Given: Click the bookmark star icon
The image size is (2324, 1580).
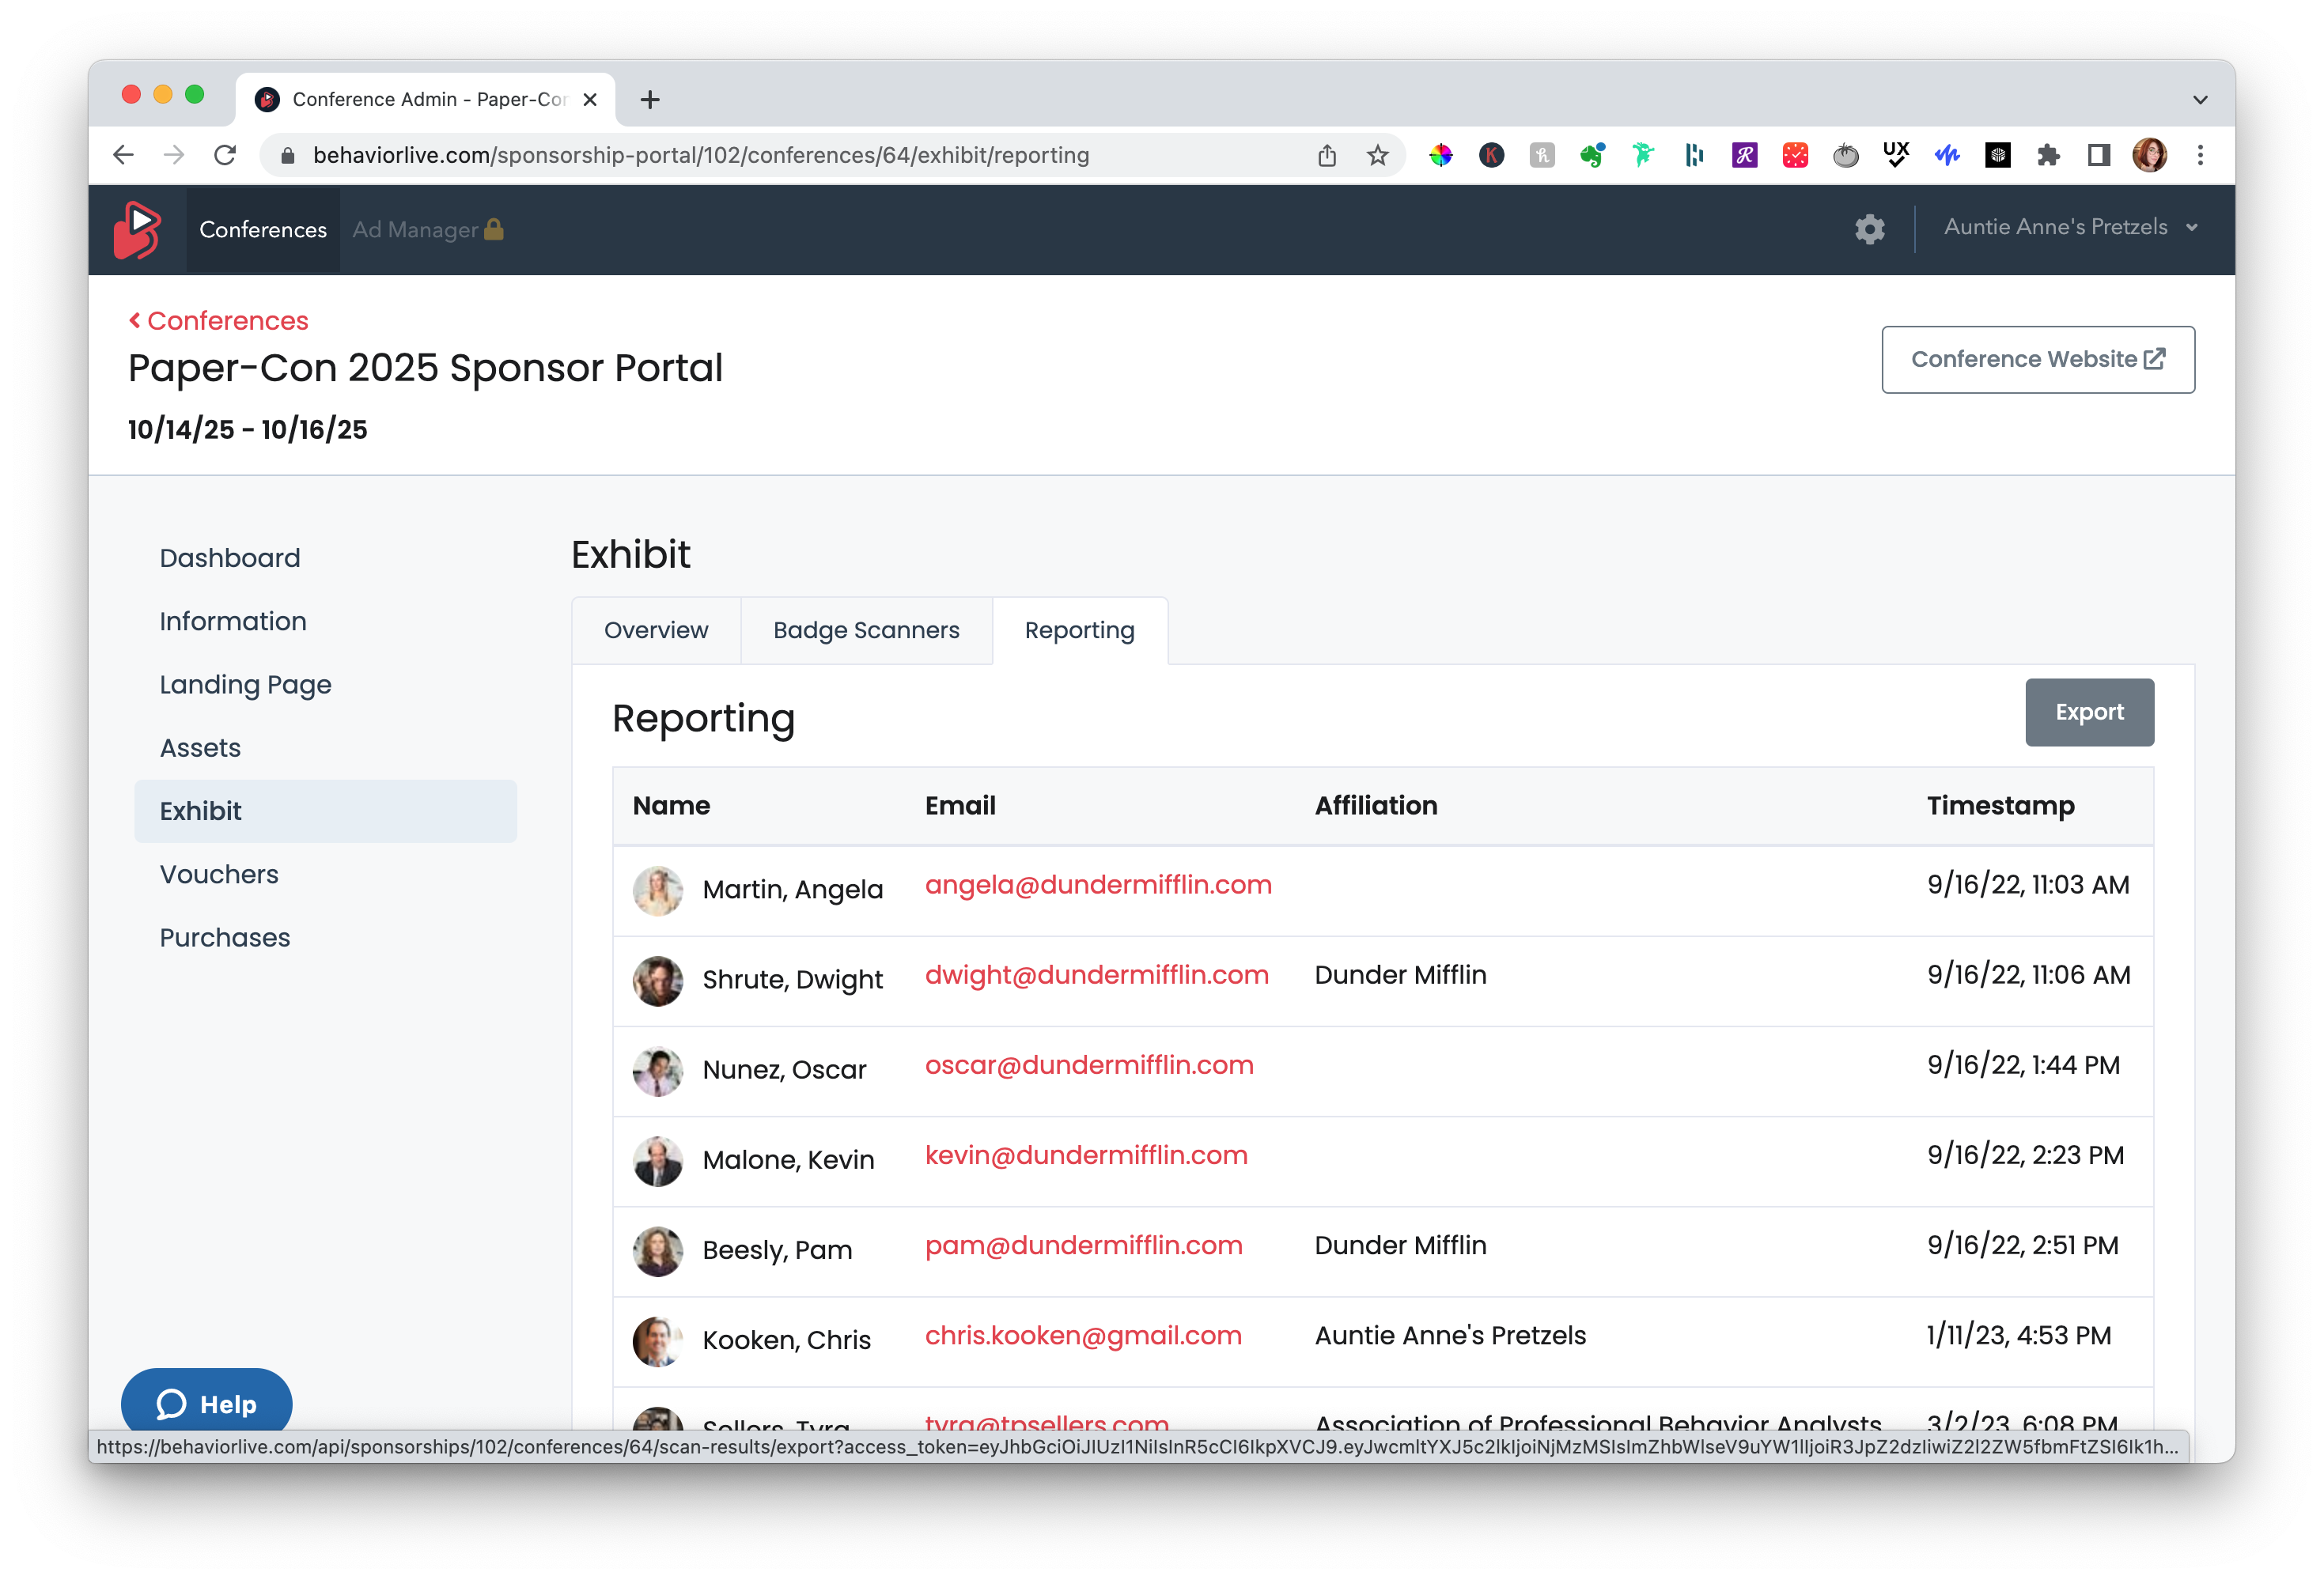Looking at the screenshot, I should pos(1377,155).
